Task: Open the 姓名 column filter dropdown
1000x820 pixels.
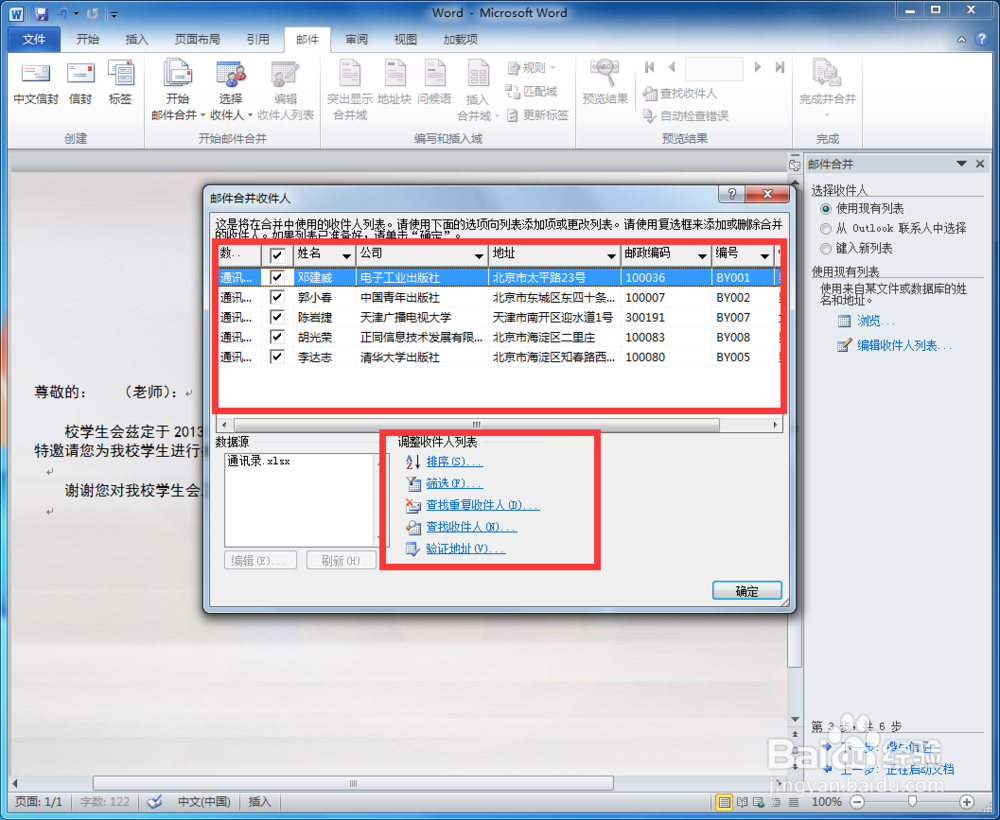Action: (x=346, y=256)
